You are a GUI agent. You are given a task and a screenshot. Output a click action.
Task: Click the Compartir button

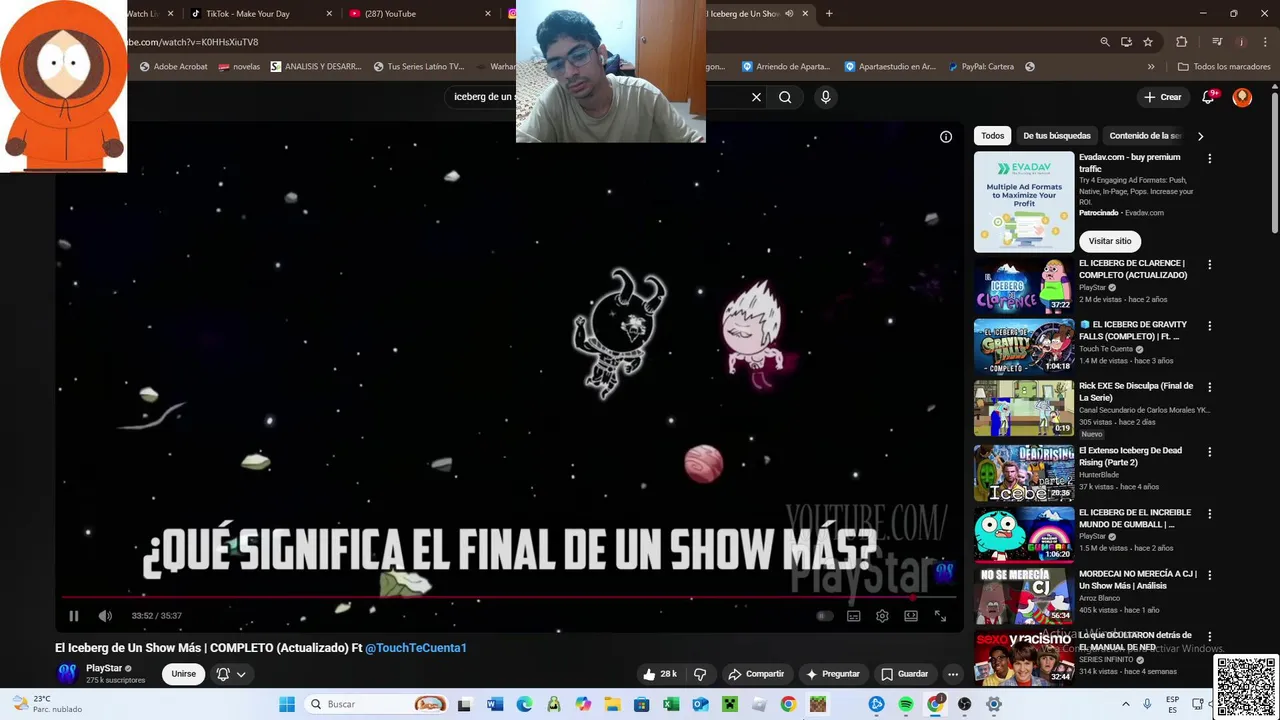(756, 674)
